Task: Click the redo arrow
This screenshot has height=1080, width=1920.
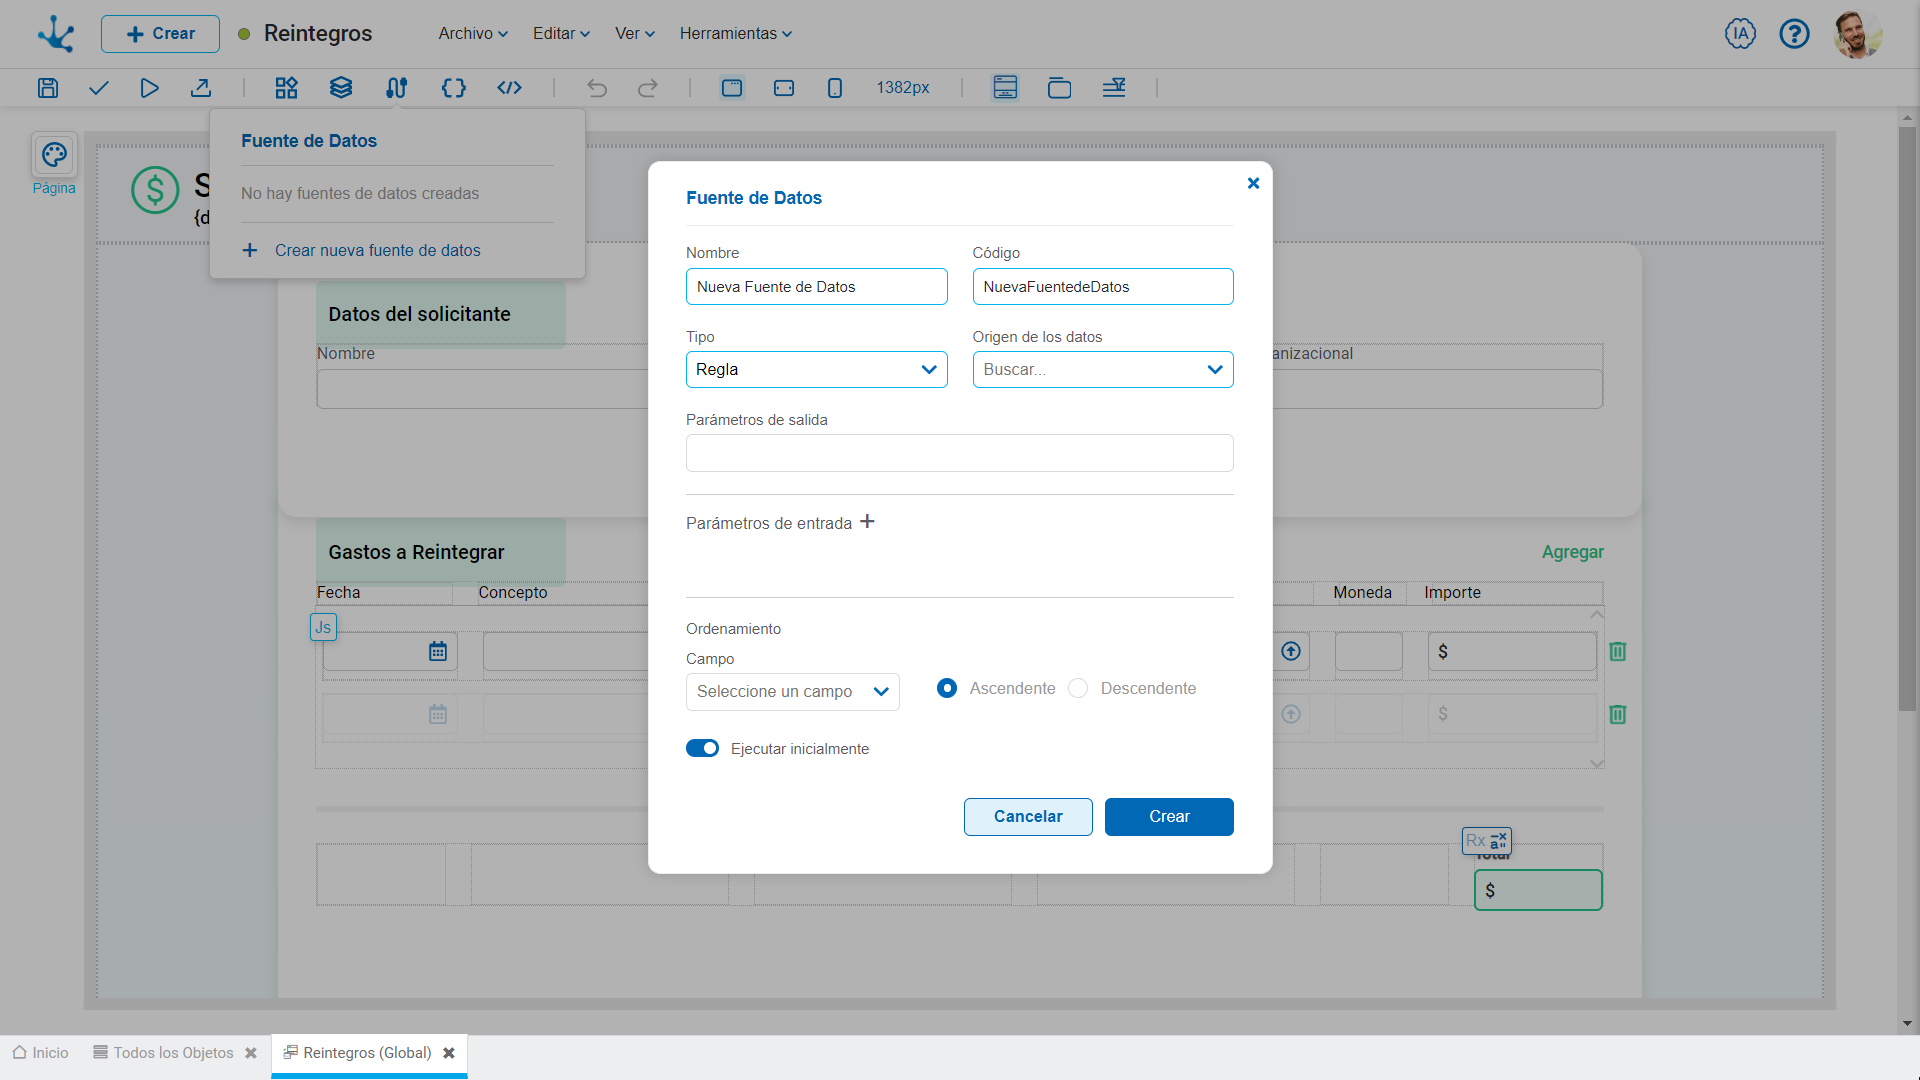Action: click(648, 88)
